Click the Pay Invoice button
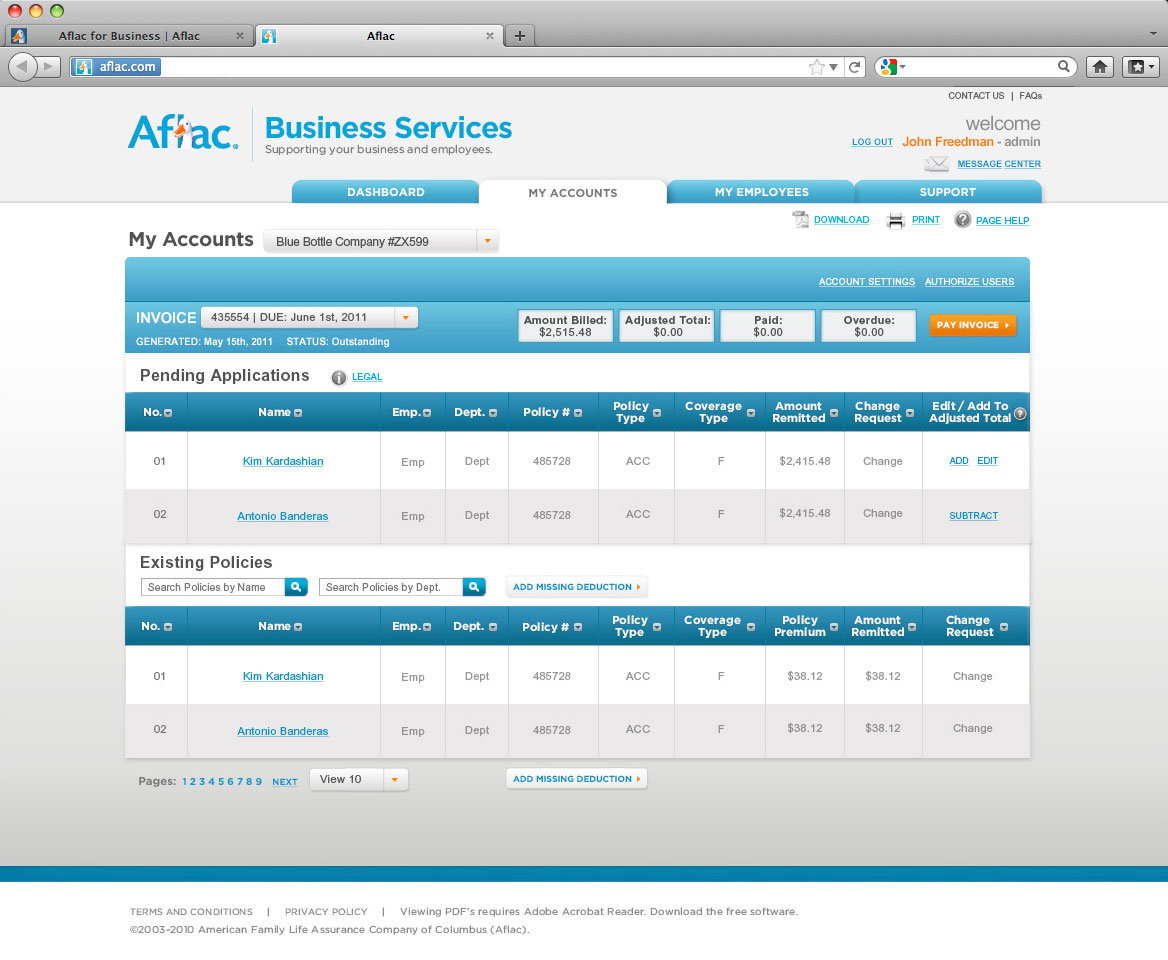This screenshot has height=960, width=1168. coord(972,325)
